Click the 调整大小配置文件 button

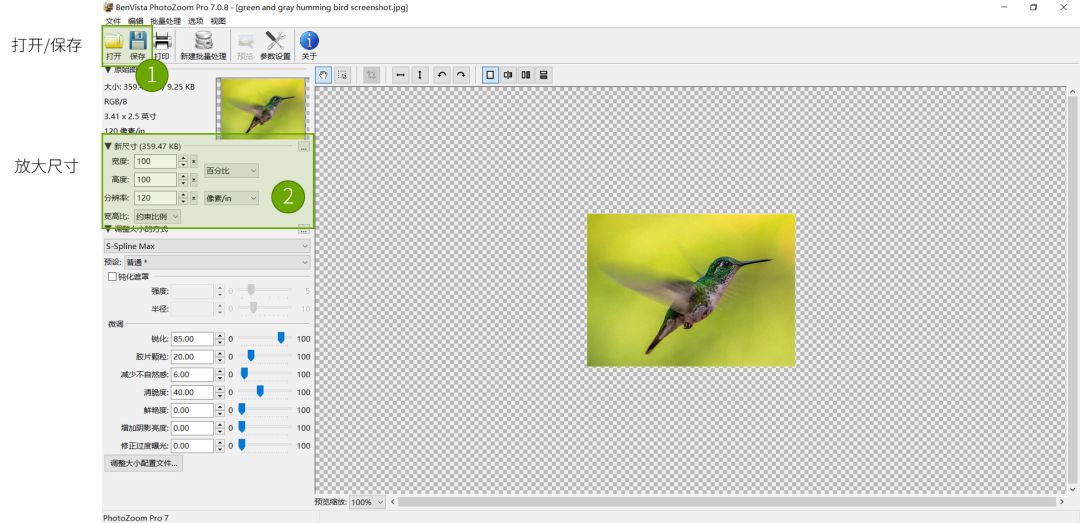click(x=145, y=463)
